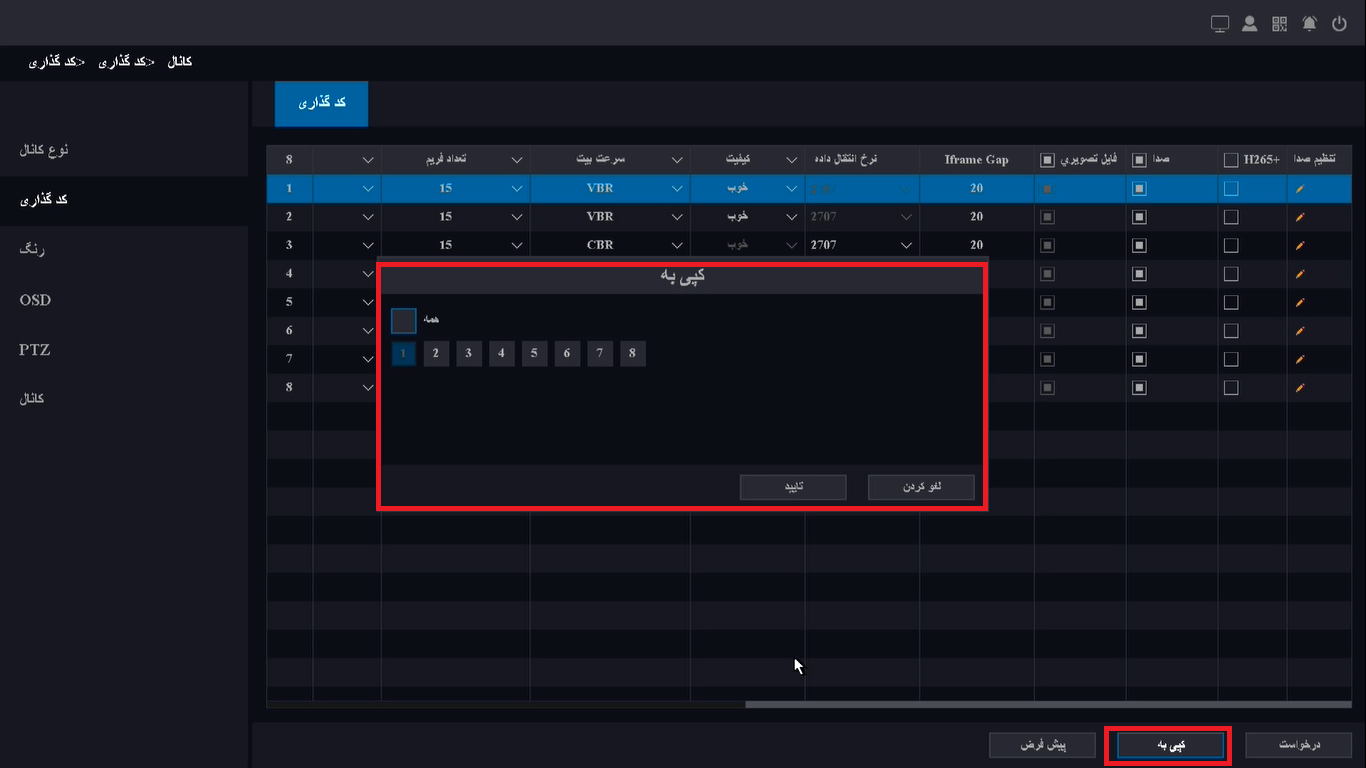
Task: Click the pencil edit icon for channel 7
Action: click(1300, 359)
